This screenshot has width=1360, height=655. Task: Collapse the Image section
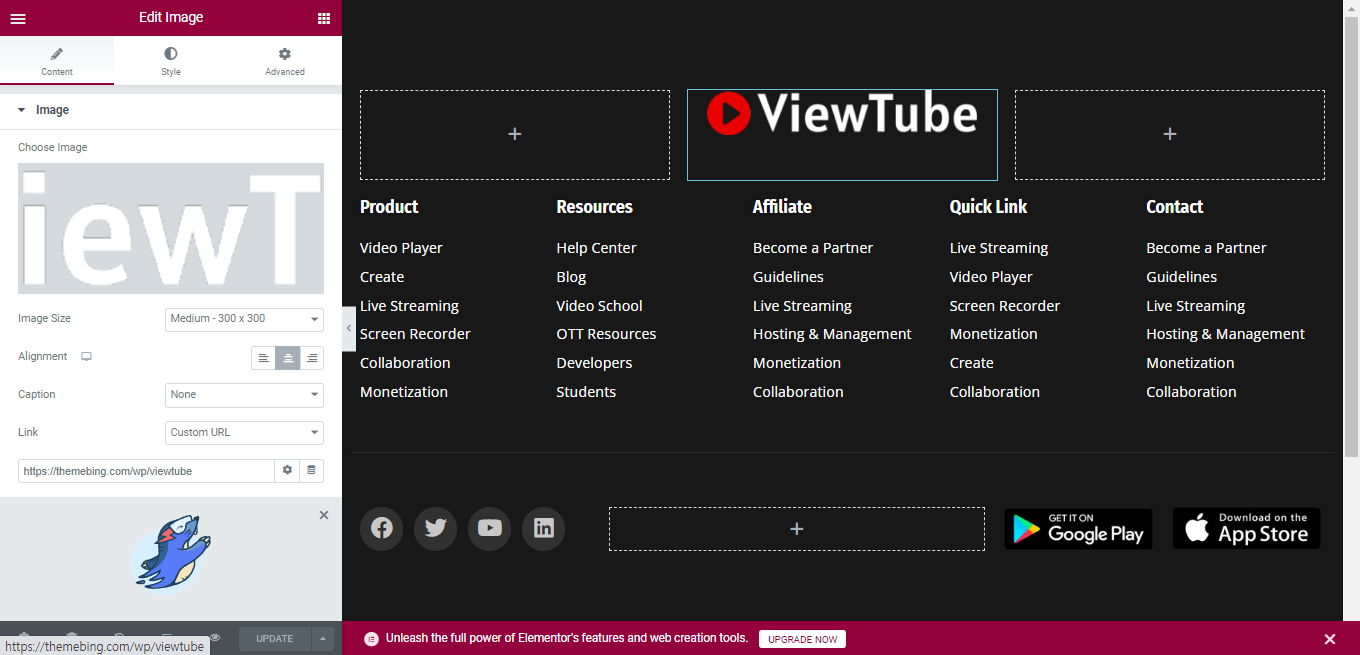point(171,110)
